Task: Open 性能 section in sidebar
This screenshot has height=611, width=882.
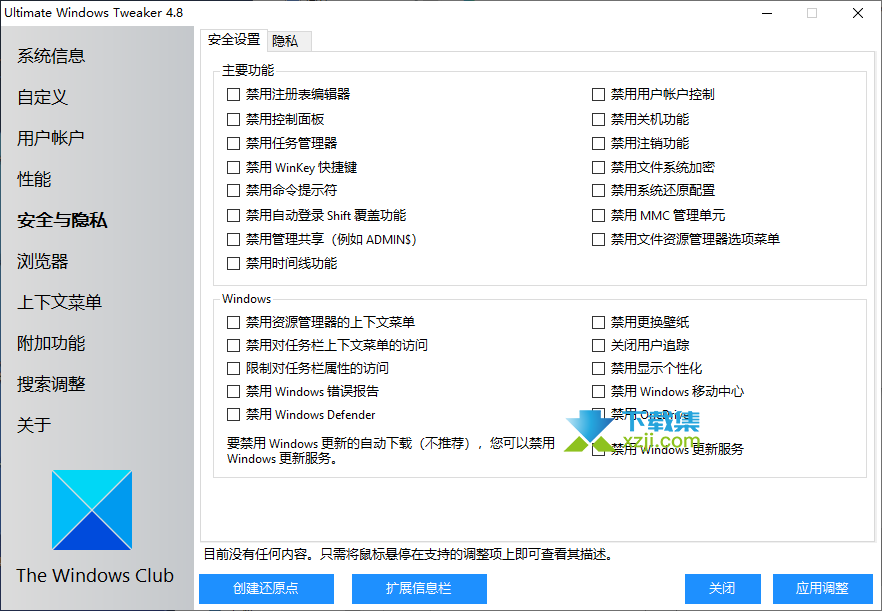Action: (34, 179)
